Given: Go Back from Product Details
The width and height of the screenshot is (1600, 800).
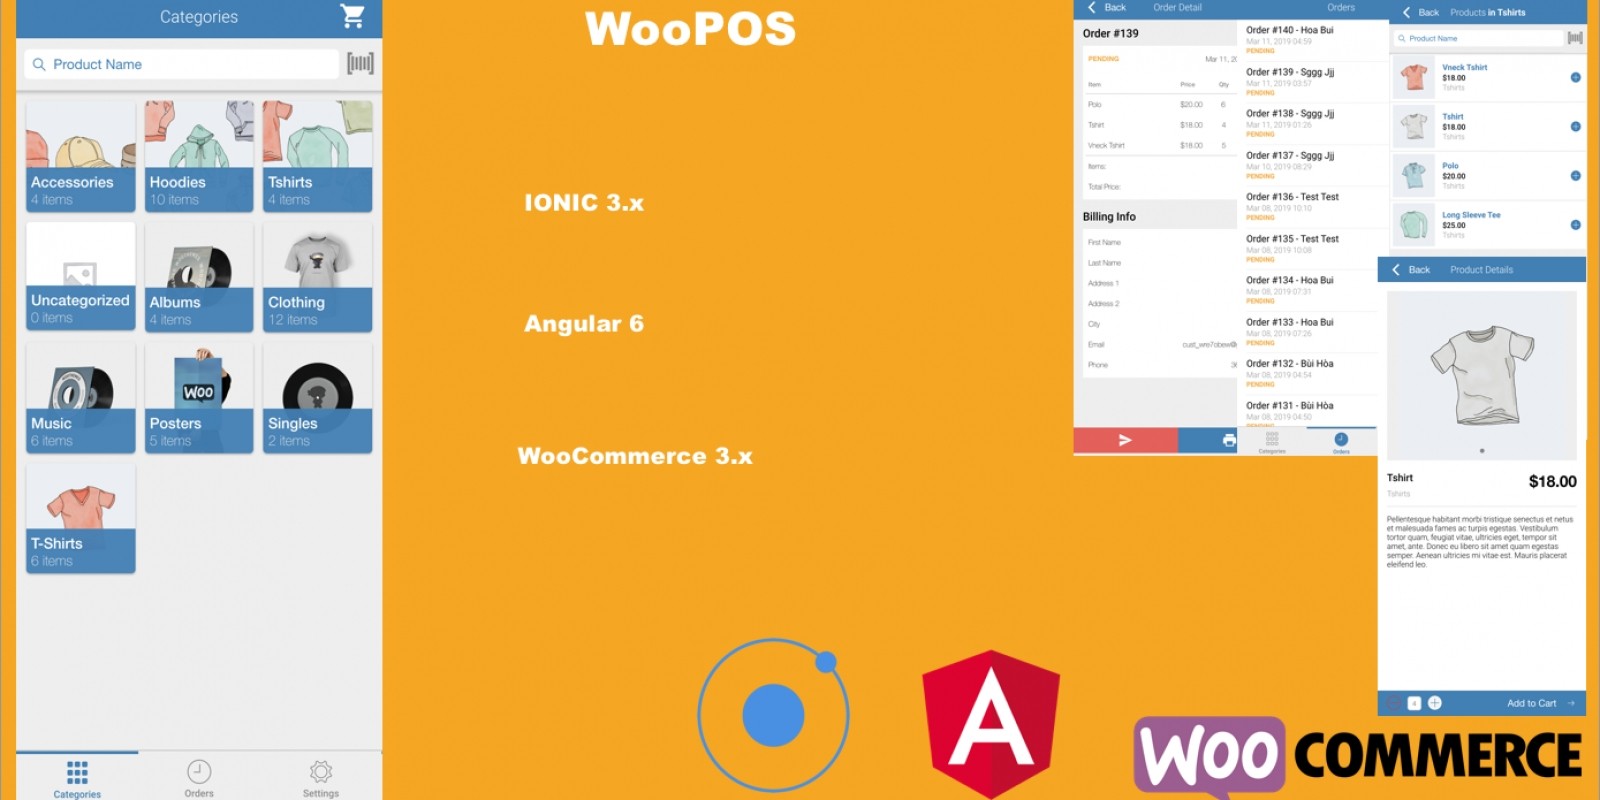Looking at the screenshot, I should (x=1410, y=270).
